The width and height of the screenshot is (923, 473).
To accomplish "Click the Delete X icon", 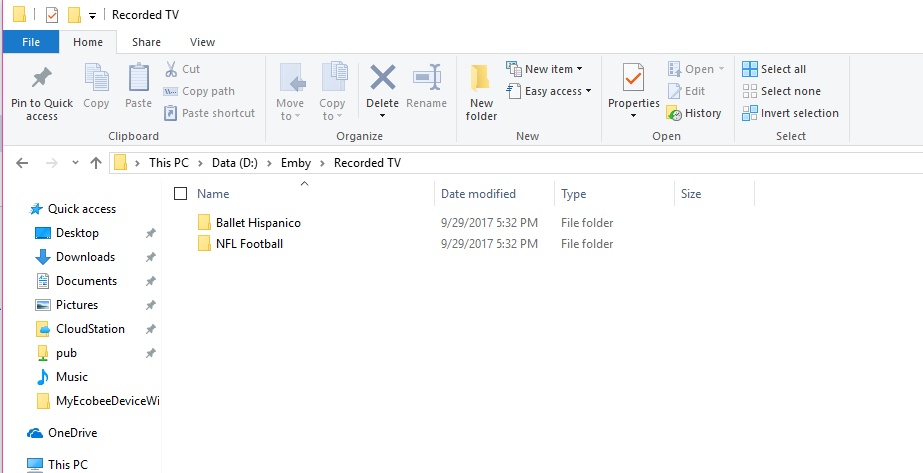I will 383,78.
